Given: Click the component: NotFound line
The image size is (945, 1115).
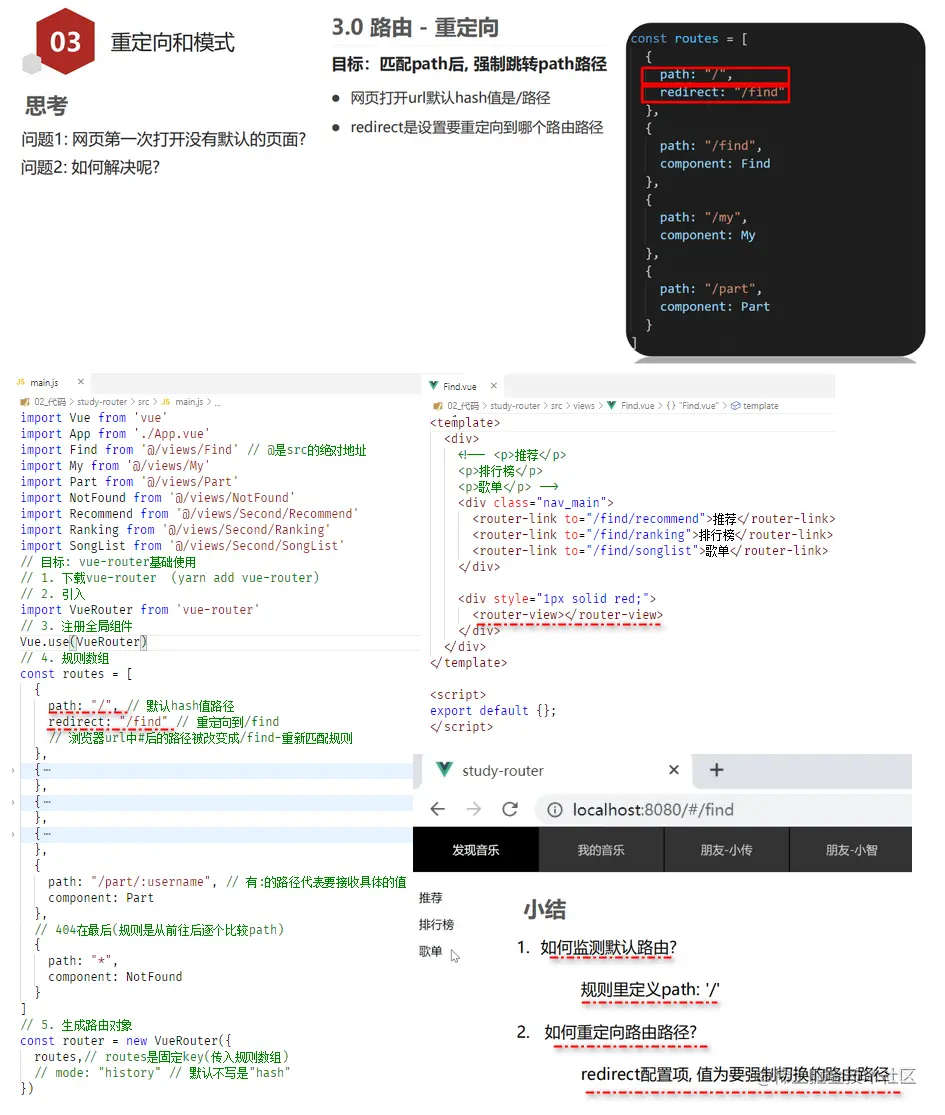Looking at the screenshot, I should pyautogui.click(x=114, y=977).
